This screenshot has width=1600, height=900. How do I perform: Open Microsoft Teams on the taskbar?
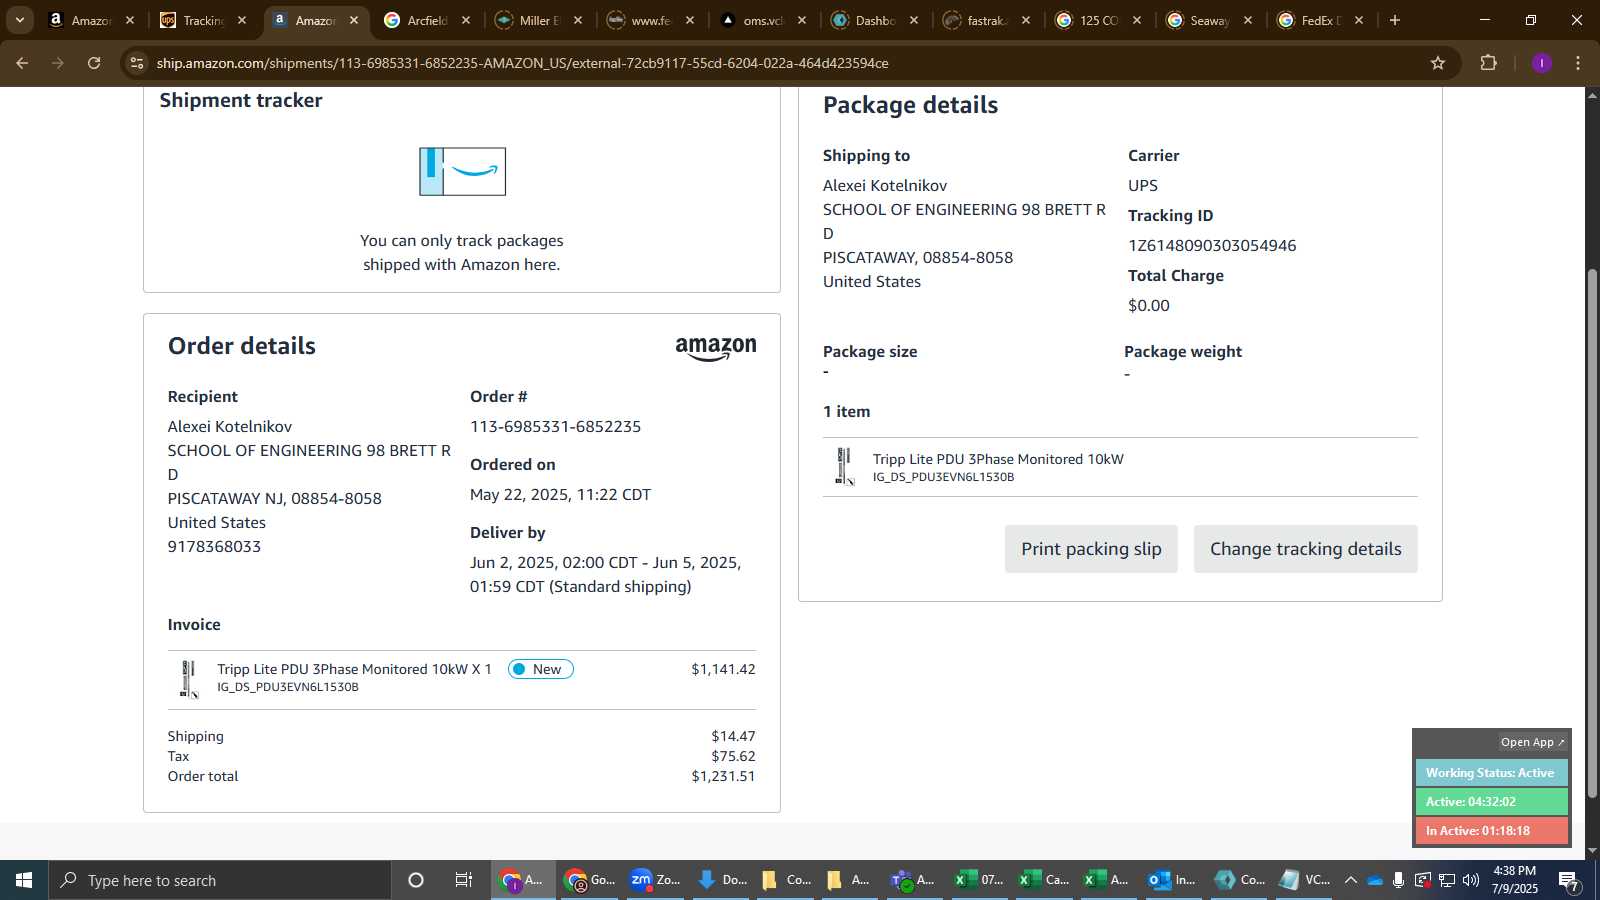click(914, 880)
